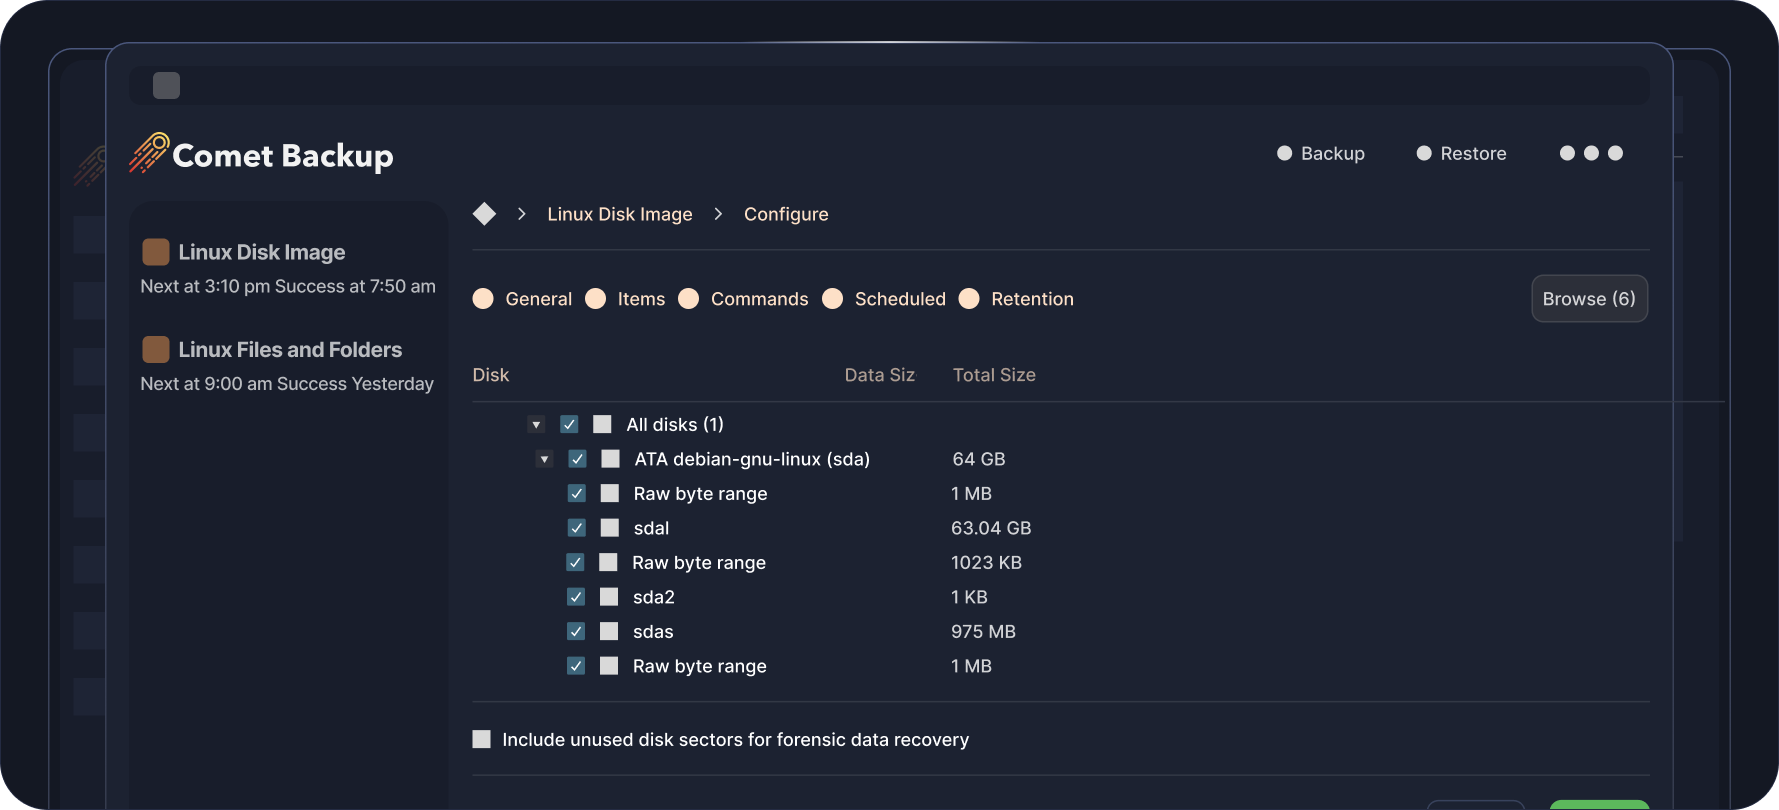Click the disk icon beside sda2

coord(609,597)
